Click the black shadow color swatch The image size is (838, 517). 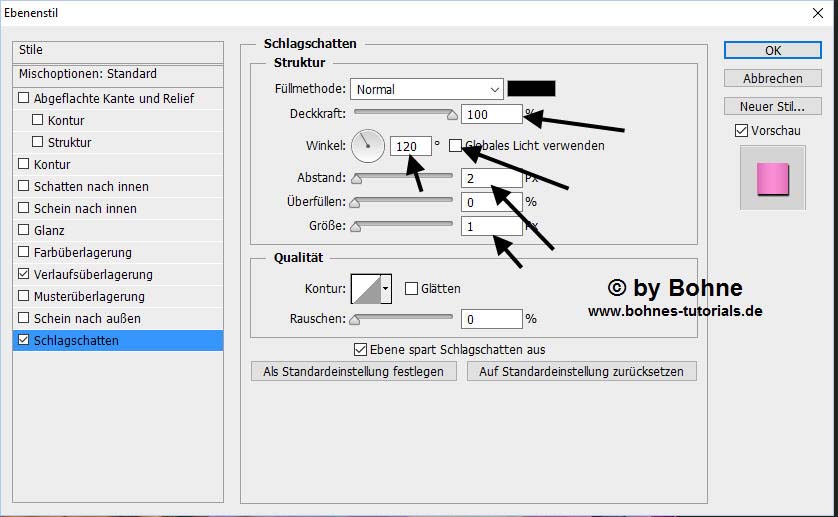[531, 89]
